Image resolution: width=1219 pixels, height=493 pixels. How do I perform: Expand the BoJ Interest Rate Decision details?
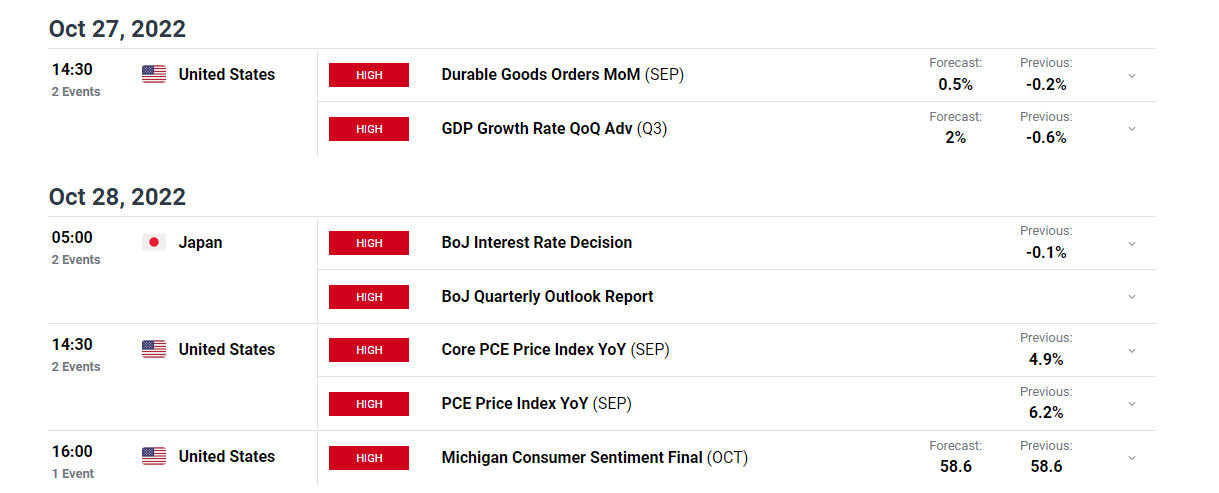(1132, 243)
